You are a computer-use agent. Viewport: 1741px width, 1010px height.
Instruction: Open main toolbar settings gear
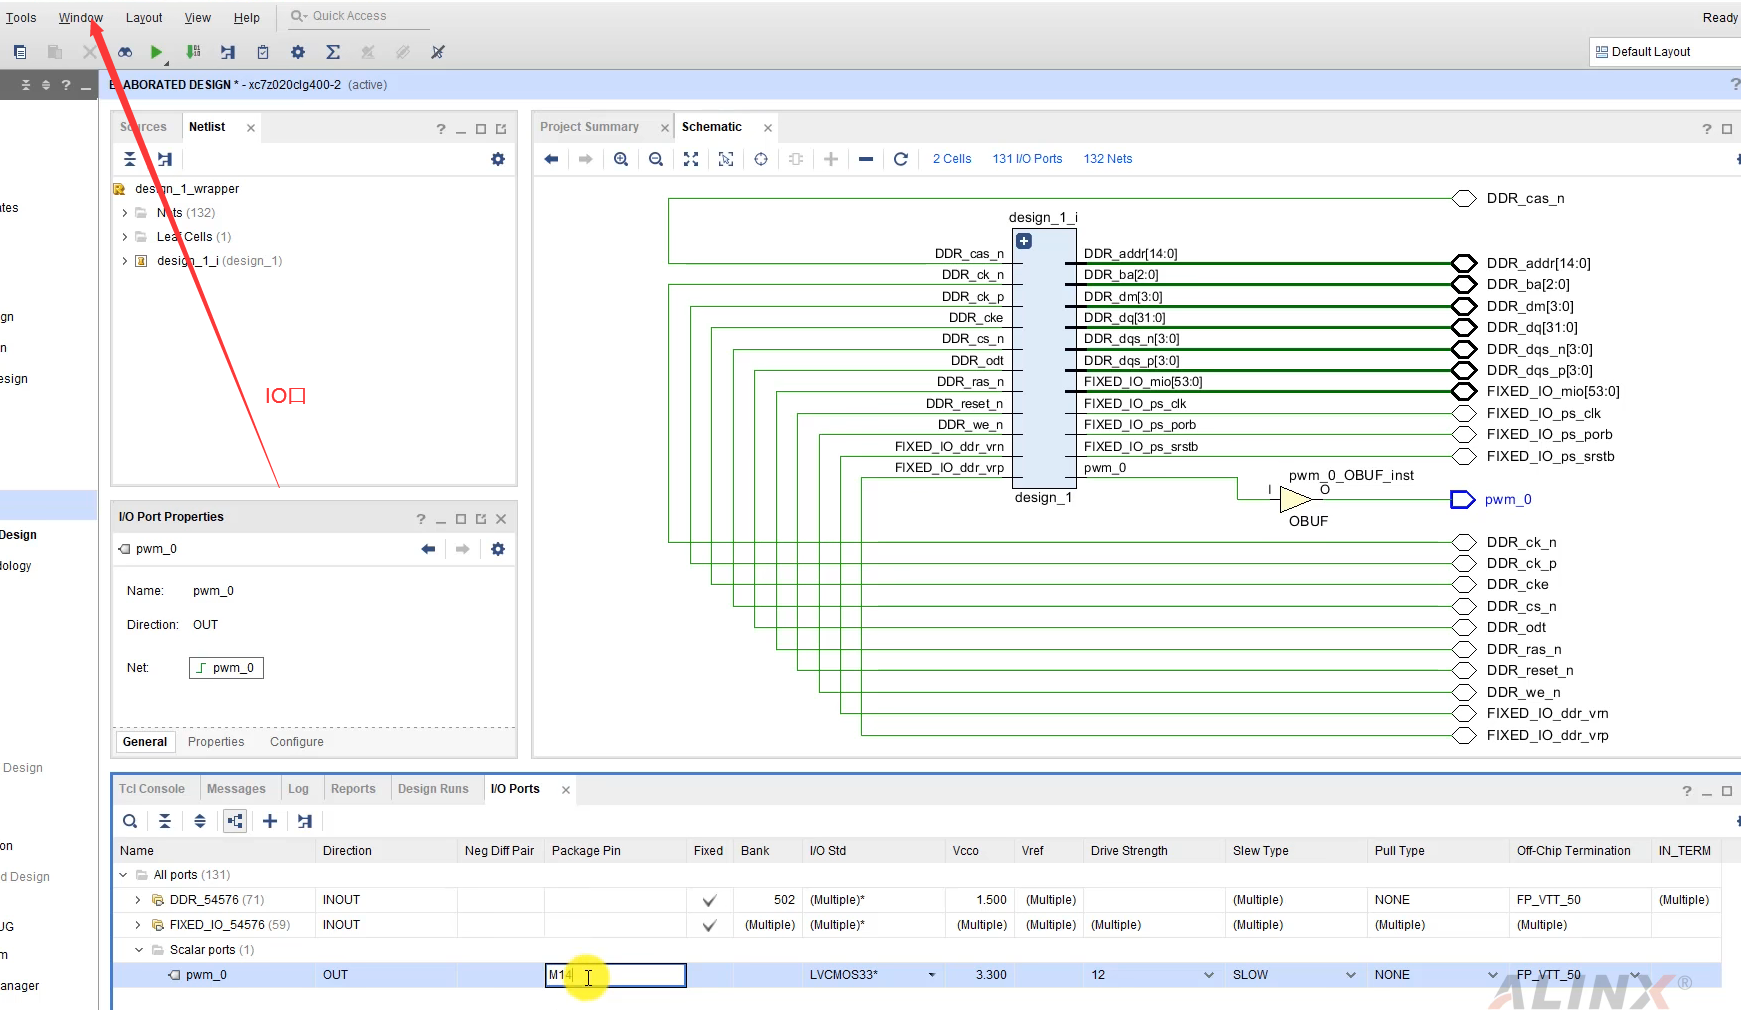tap(298, 52)
